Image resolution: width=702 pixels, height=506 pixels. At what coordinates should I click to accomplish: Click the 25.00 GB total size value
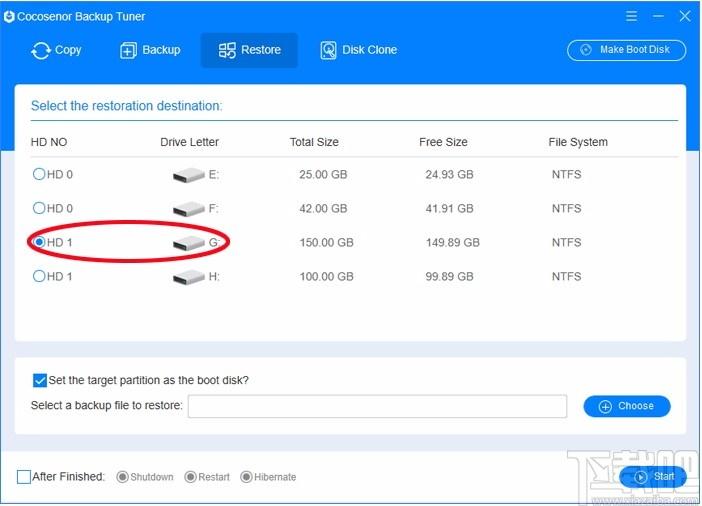pyautogui.click(x=323, y=175)
